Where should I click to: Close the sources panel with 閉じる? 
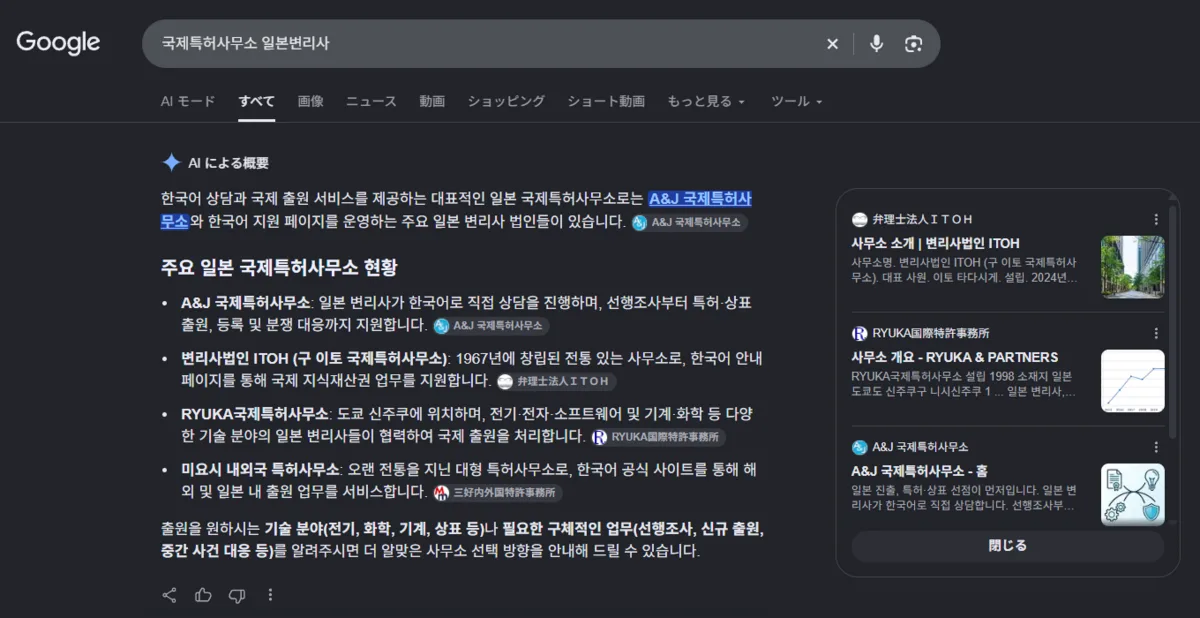pyautogui.click(x=1007, y=546)
